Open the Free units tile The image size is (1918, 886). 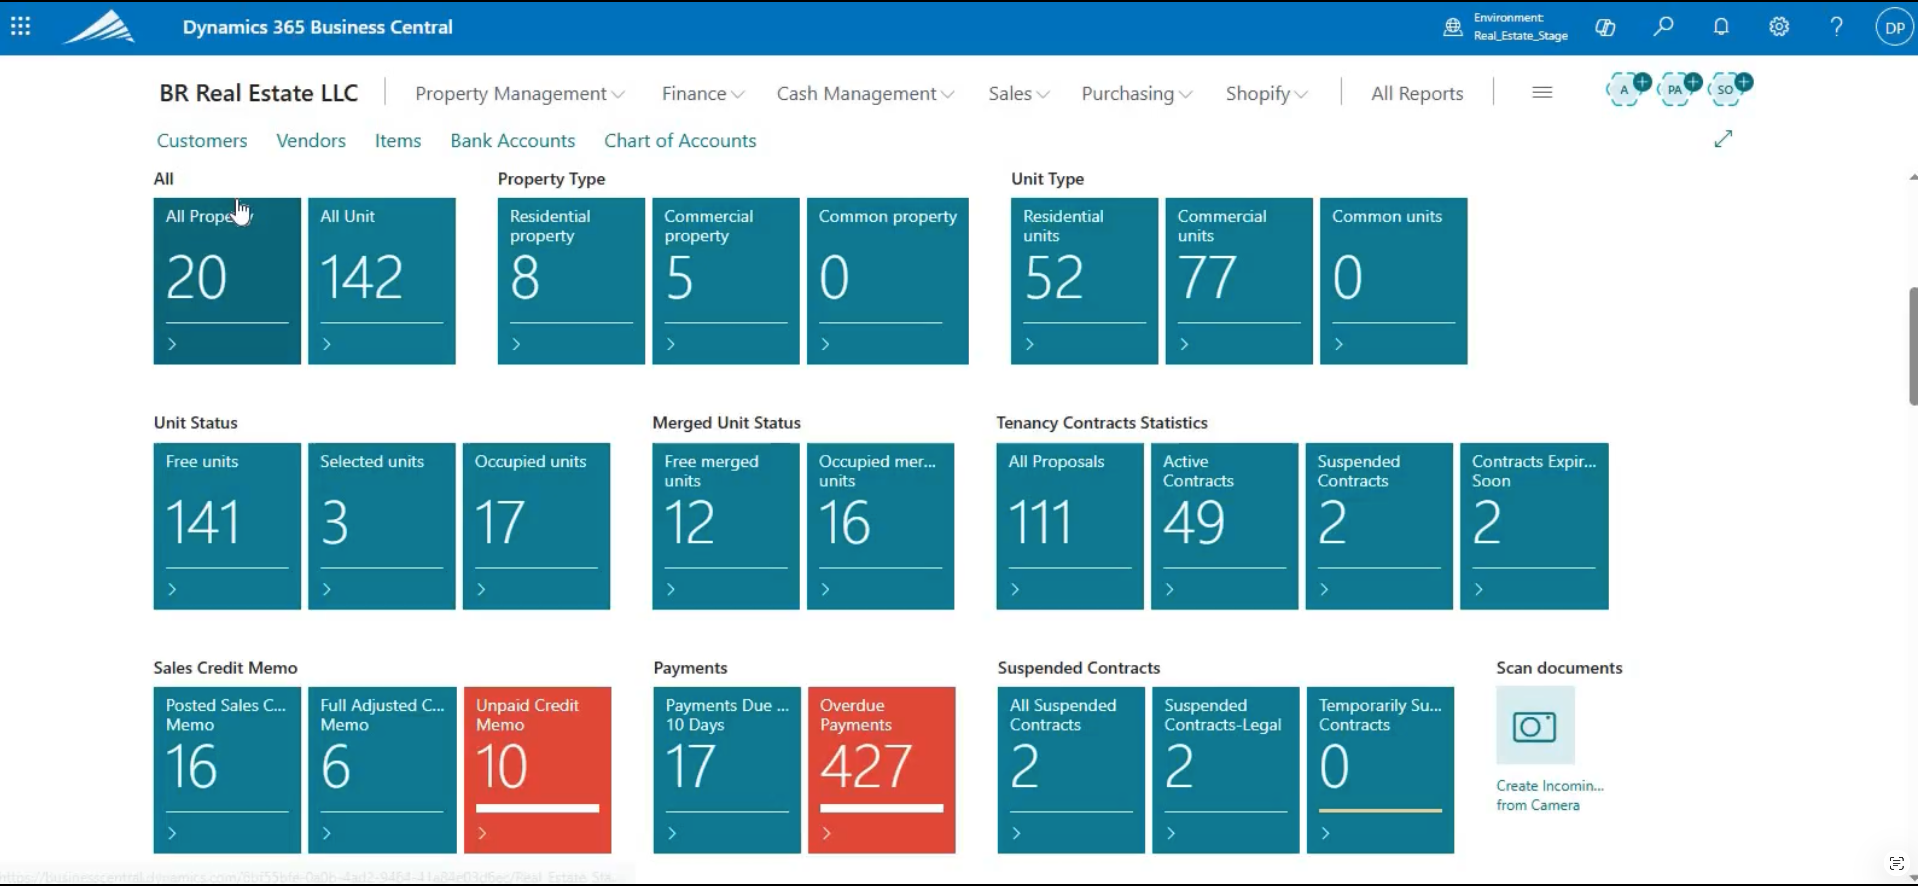(x=227, y=526)
